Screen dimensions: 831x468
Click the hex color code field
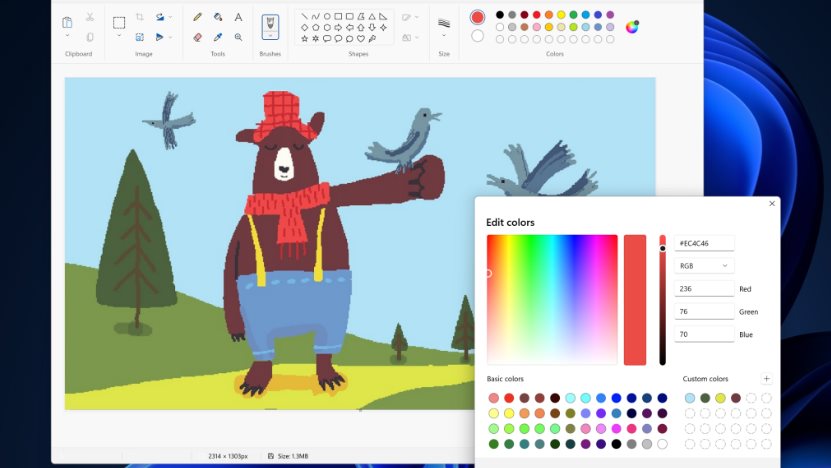pos(704,243)
